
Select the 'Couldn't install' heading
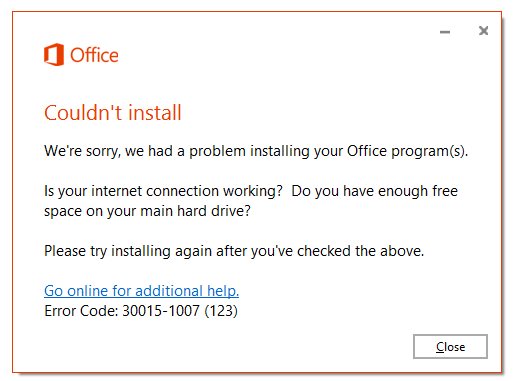click(113, 112)
